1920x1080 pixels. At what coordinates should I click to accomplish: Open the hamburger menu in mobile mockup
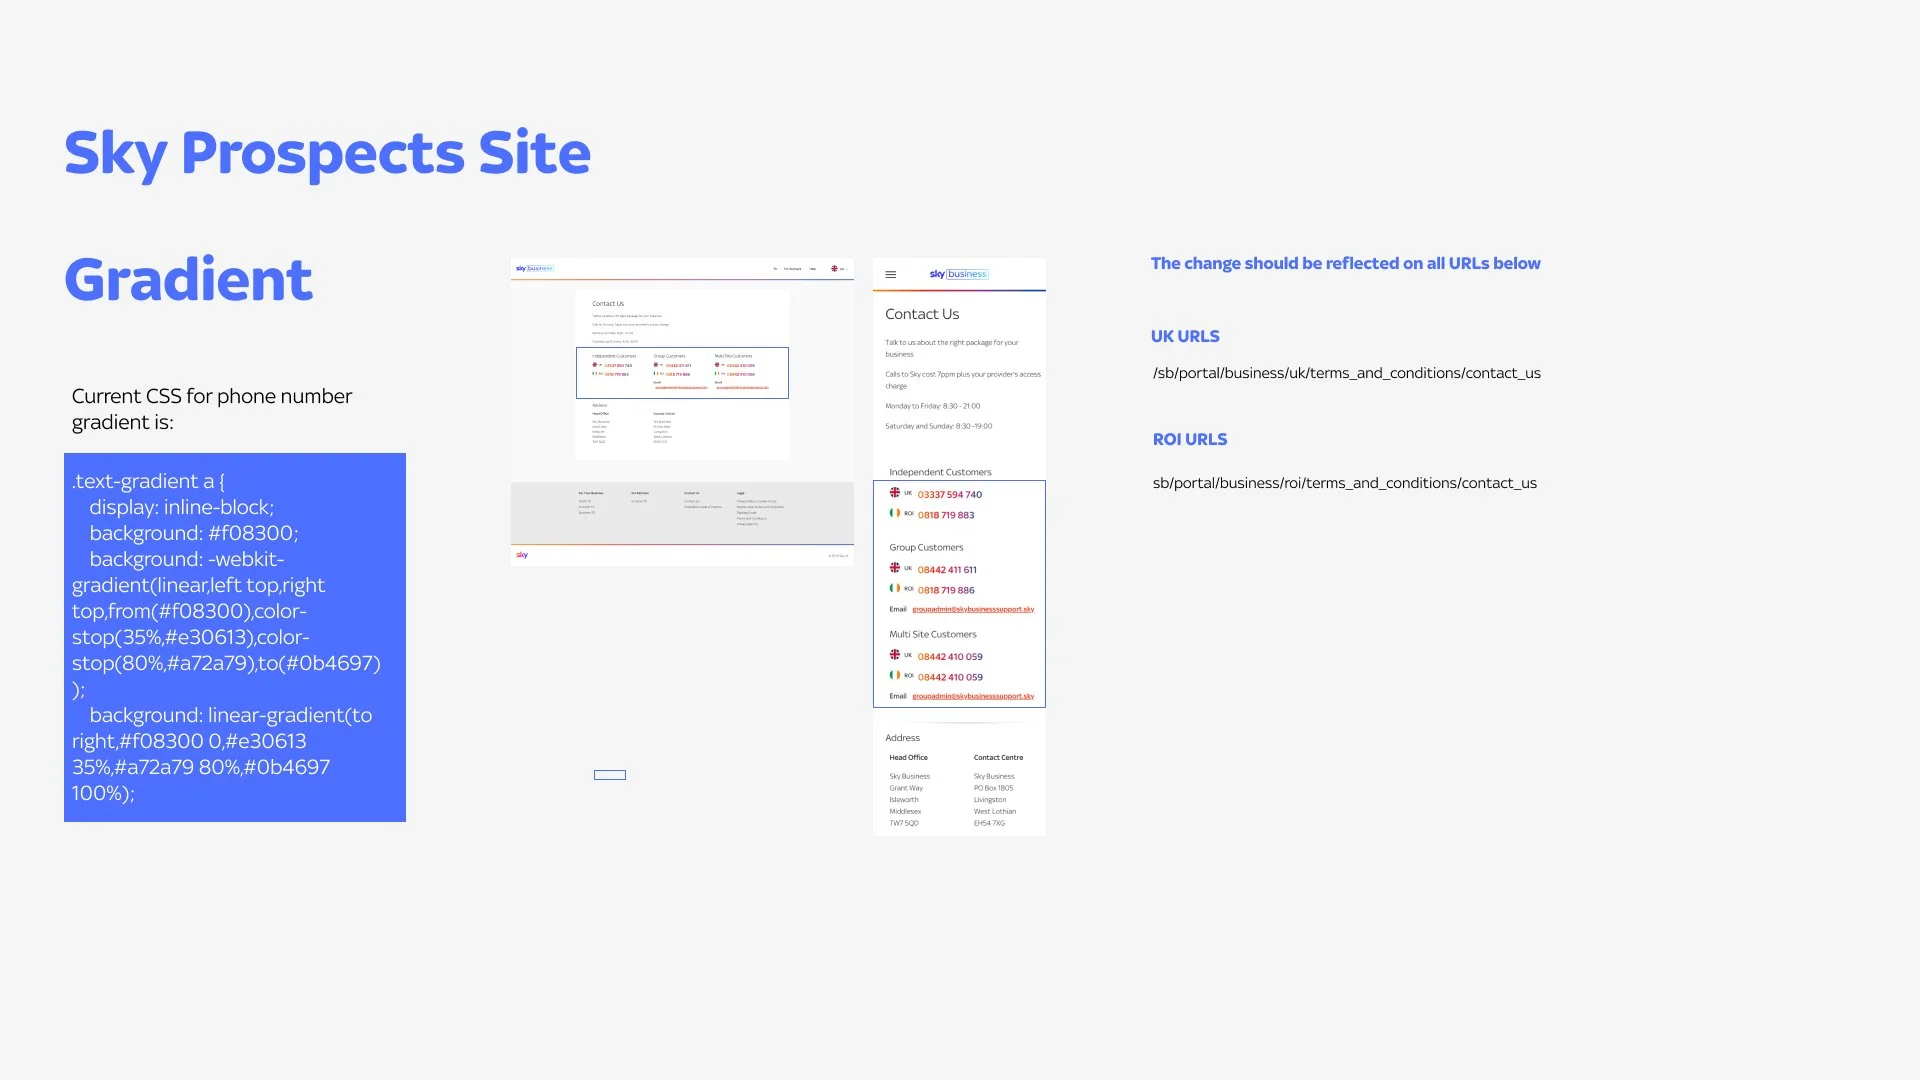coord(890,274)
